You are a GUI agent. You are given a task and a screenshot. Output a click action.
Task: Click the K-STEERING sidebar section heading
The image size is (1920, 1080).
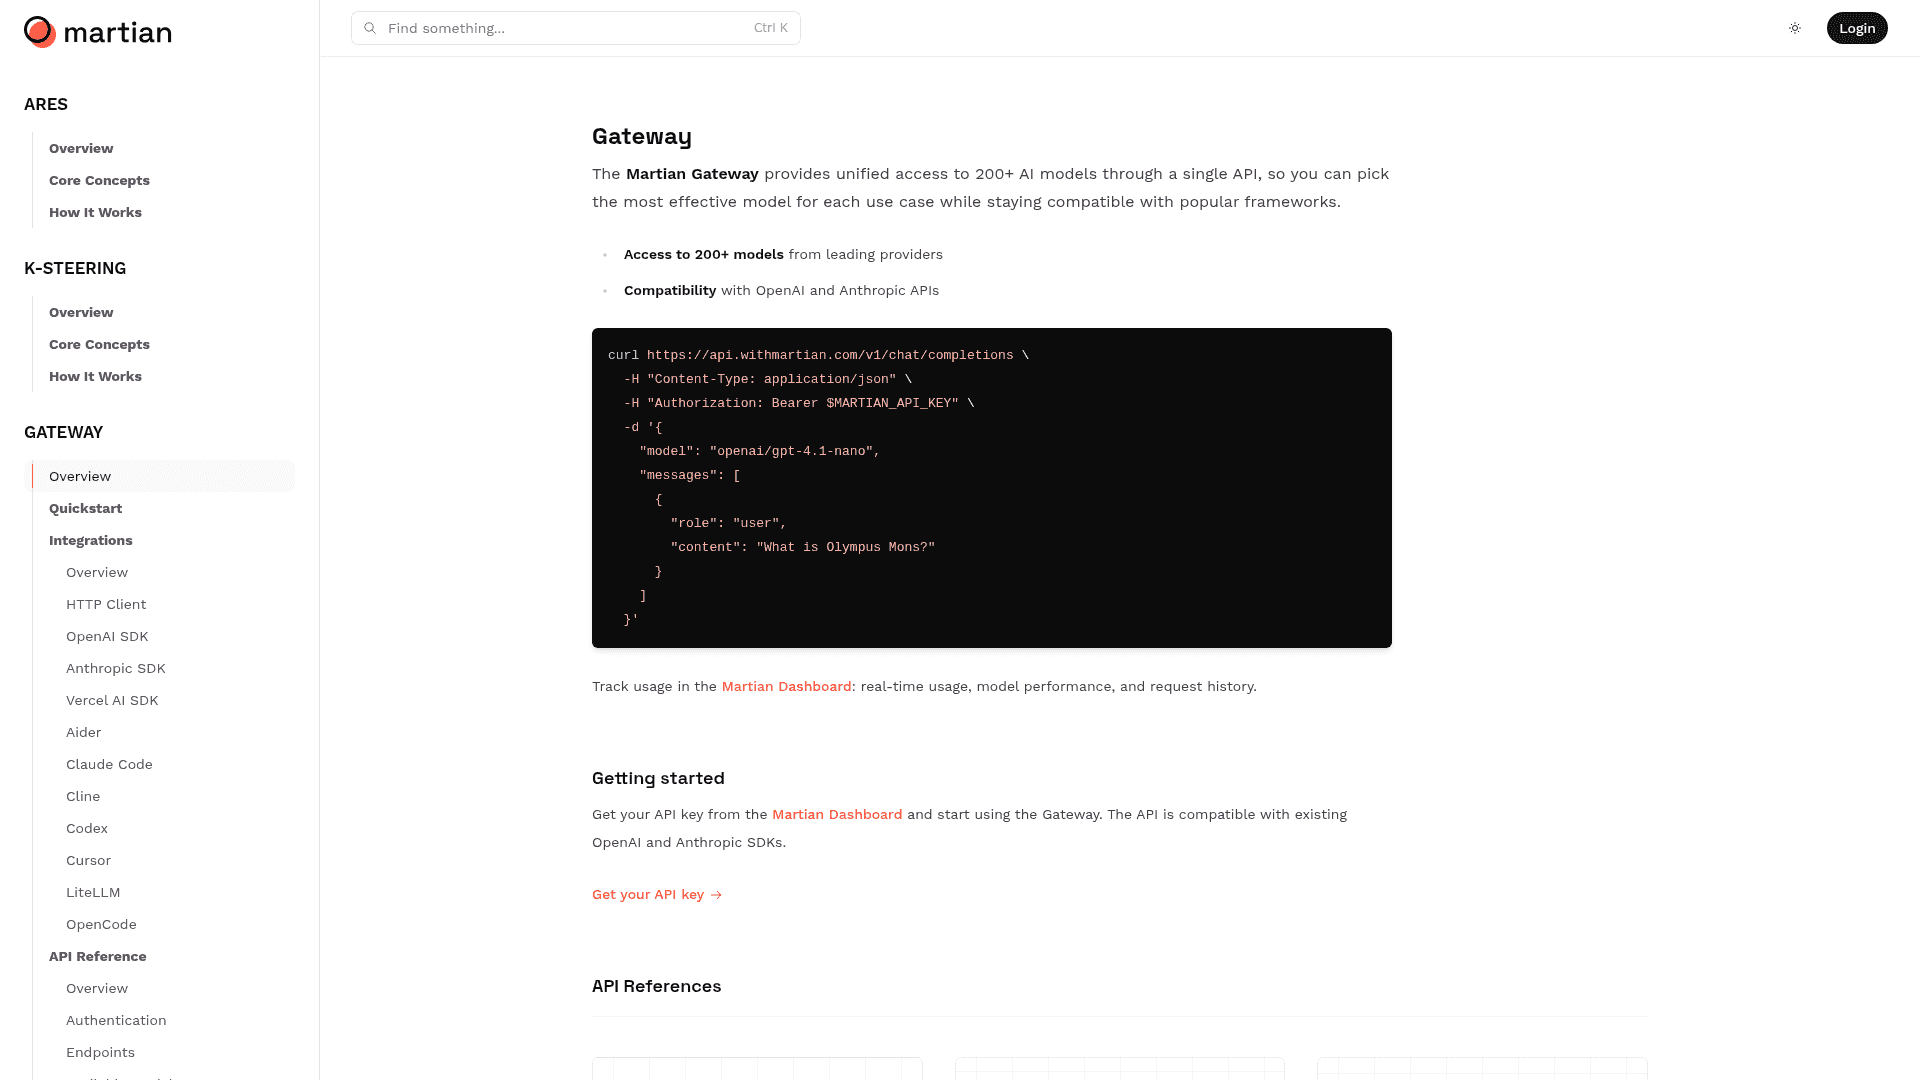(75, 268)
